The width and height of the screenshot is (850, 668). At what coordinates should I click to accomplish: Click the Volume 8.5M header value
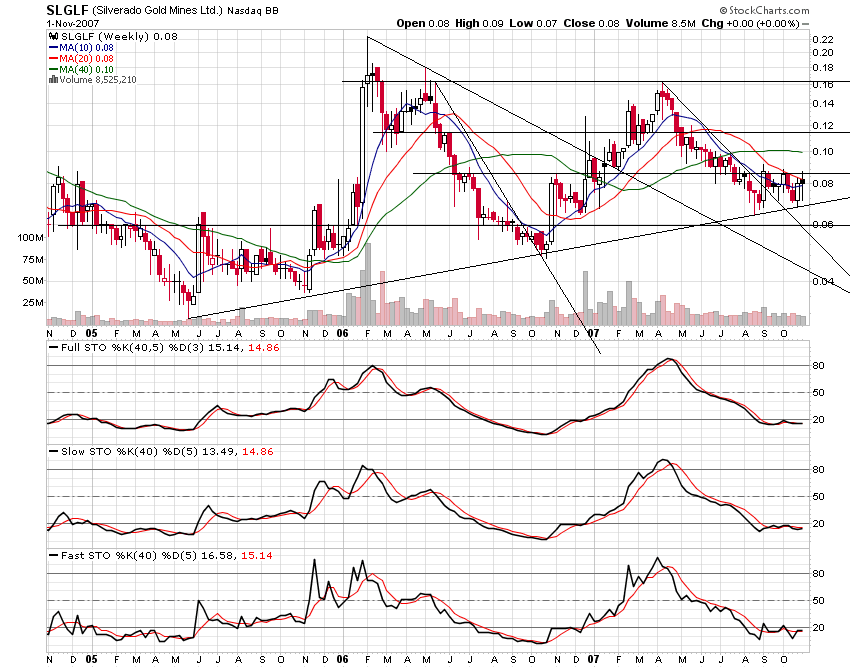point(660,23)
